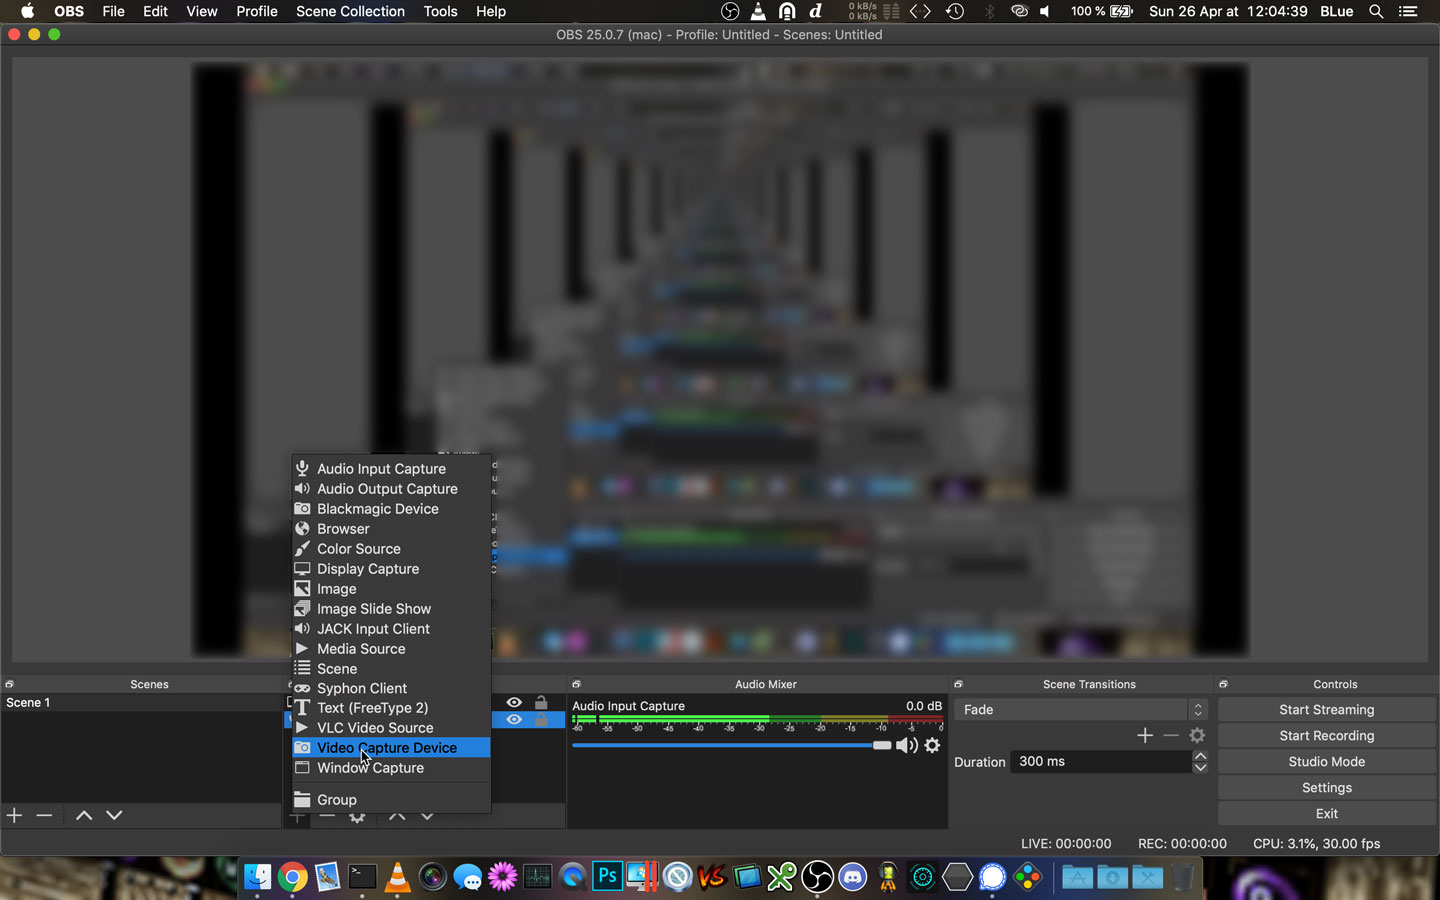Open the Apple menu
The image size is (1440, 900).
pos(27,11)
